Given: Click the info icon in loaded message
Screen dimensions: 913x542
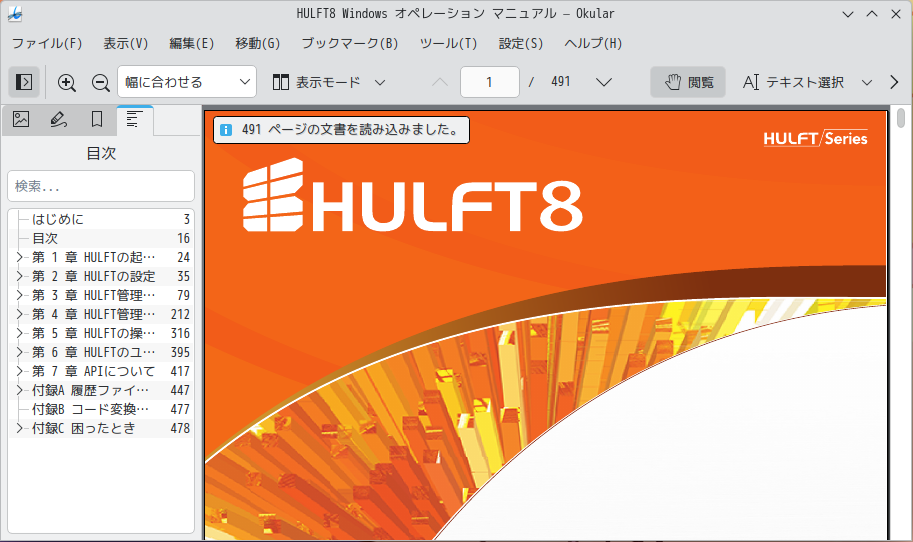Looking at the screenshot, I should 226,130.
